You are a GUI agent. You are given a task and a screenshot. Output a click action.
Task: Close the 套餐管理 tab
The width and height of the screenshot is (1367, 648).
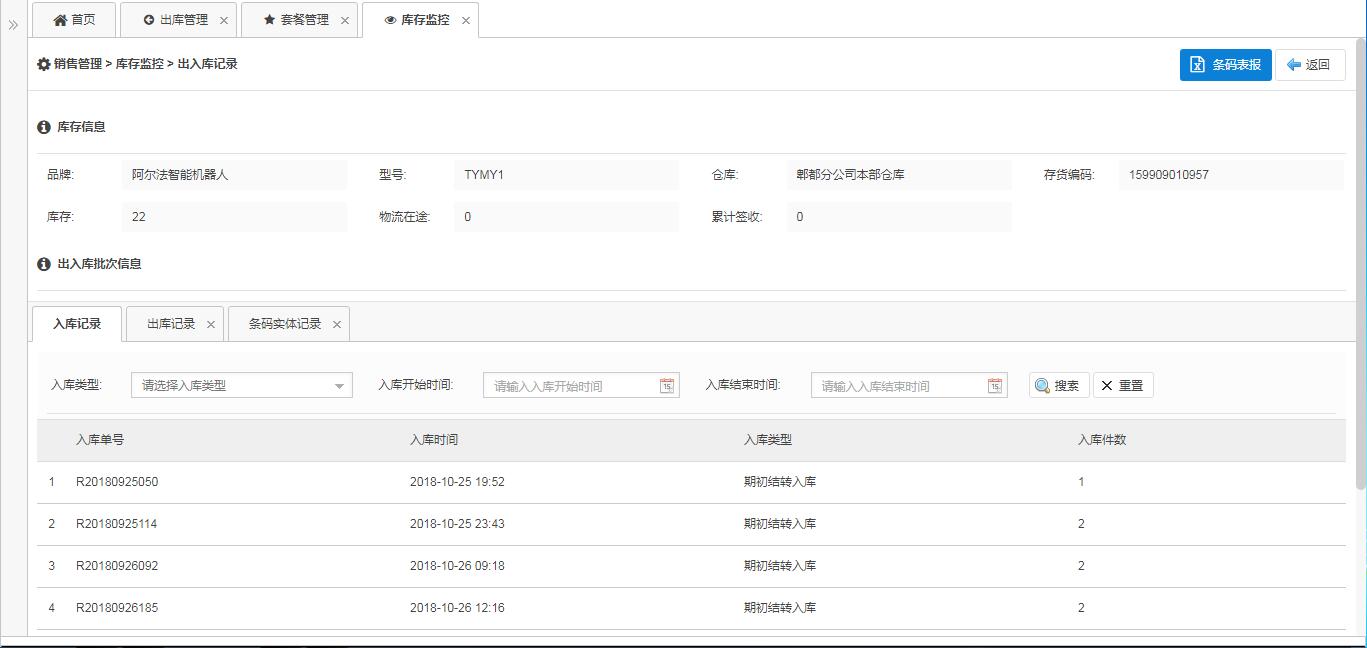click(x=345, y=20)
